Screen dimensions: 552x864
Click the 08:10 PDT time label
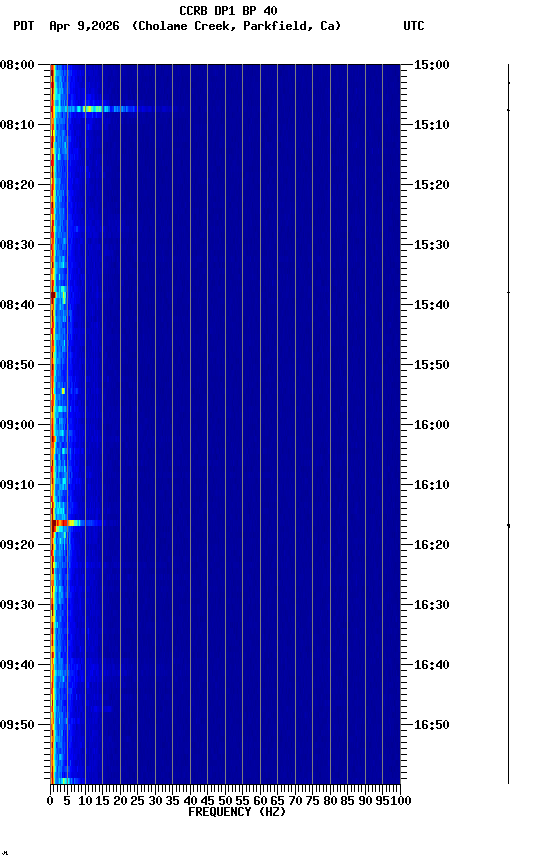pos(17,125)
